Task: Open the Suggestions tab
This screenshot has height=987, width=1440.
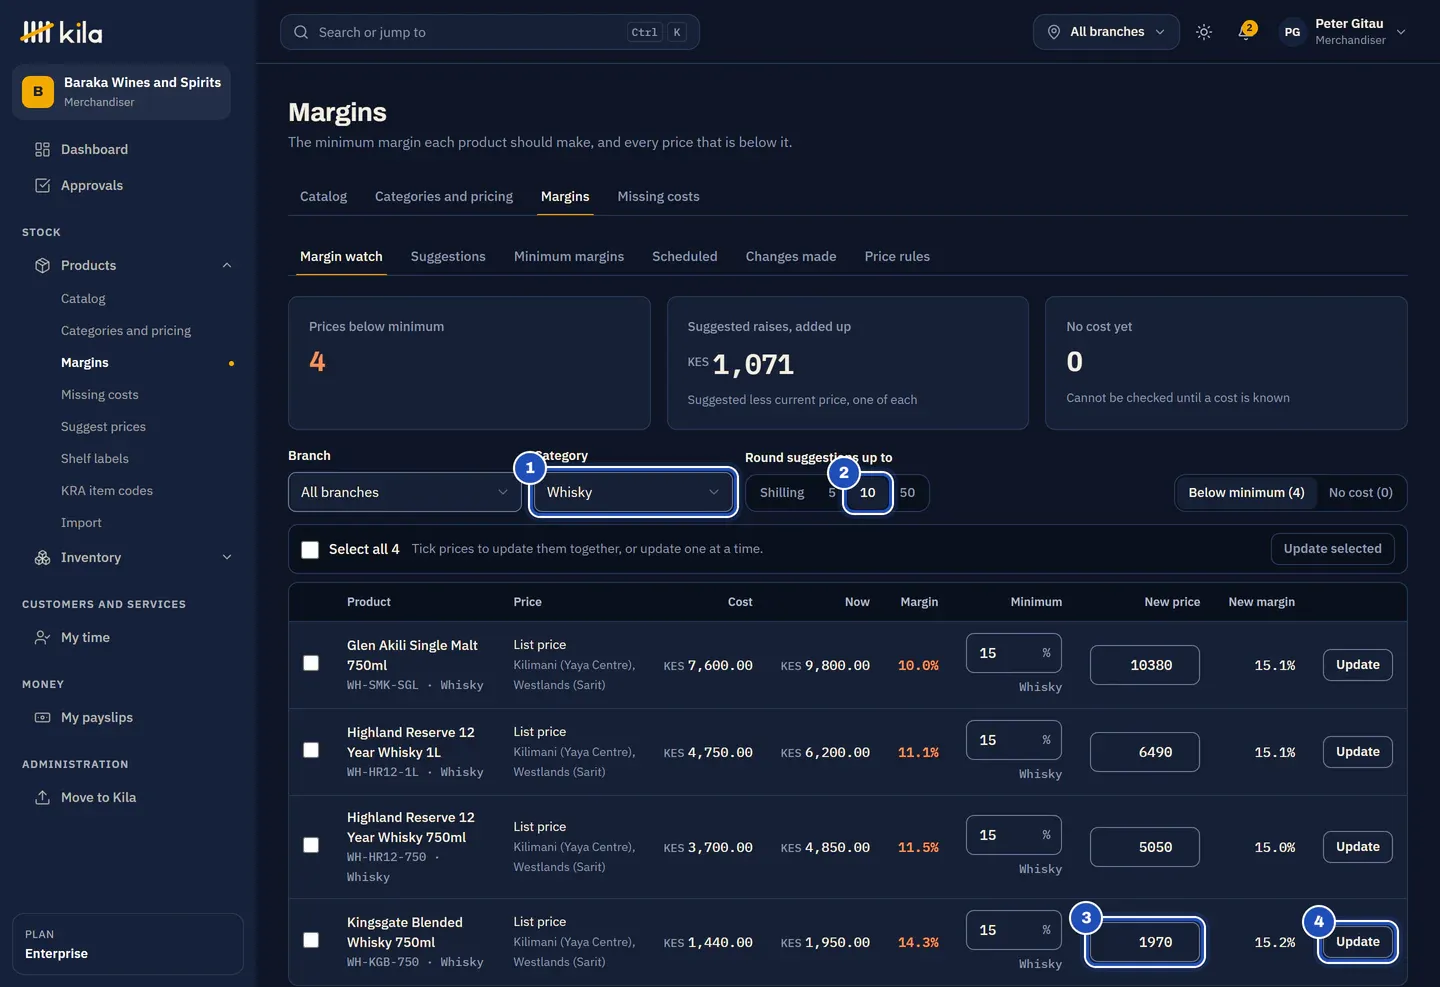Action: [x=448, y=256]
